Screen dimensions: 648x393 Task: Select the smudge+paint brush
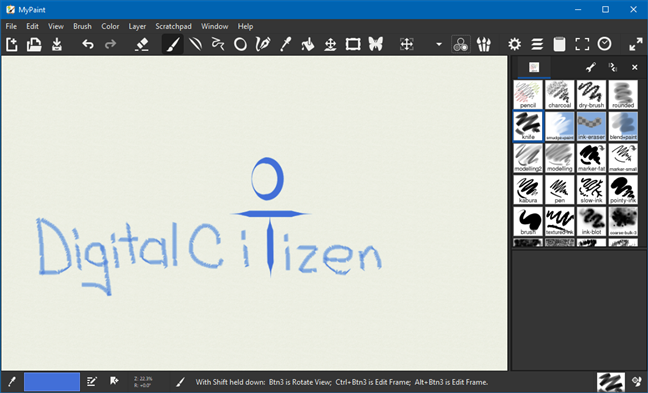pyautogui.click(x=560, y=126)
